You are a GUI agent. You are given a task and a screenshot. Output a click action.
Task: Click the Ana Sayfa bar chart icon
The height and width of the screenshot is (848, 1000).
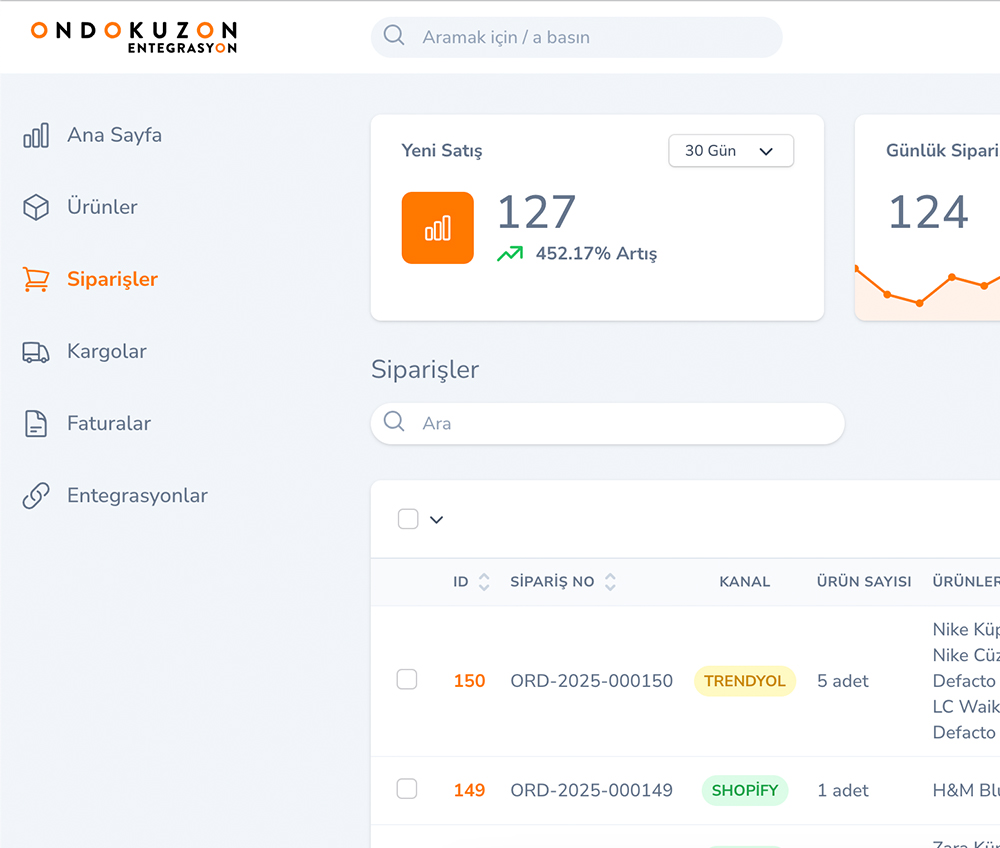coord(36,136)
